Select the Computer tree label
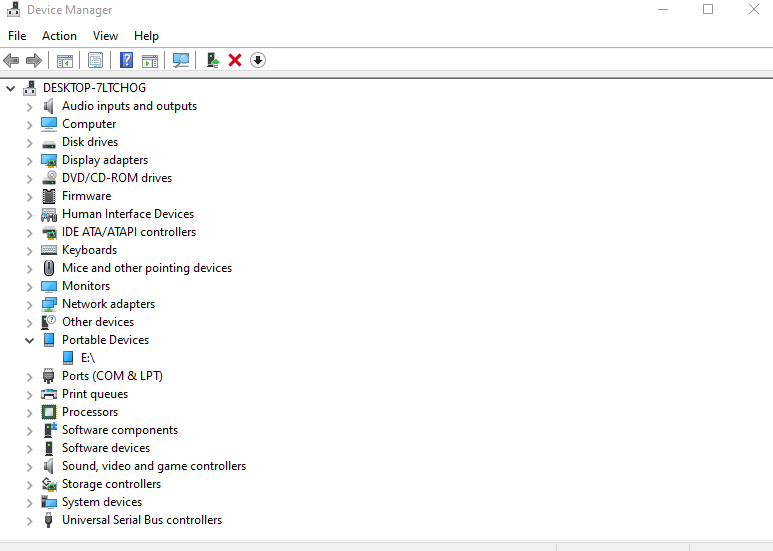 tap(89, 124)
